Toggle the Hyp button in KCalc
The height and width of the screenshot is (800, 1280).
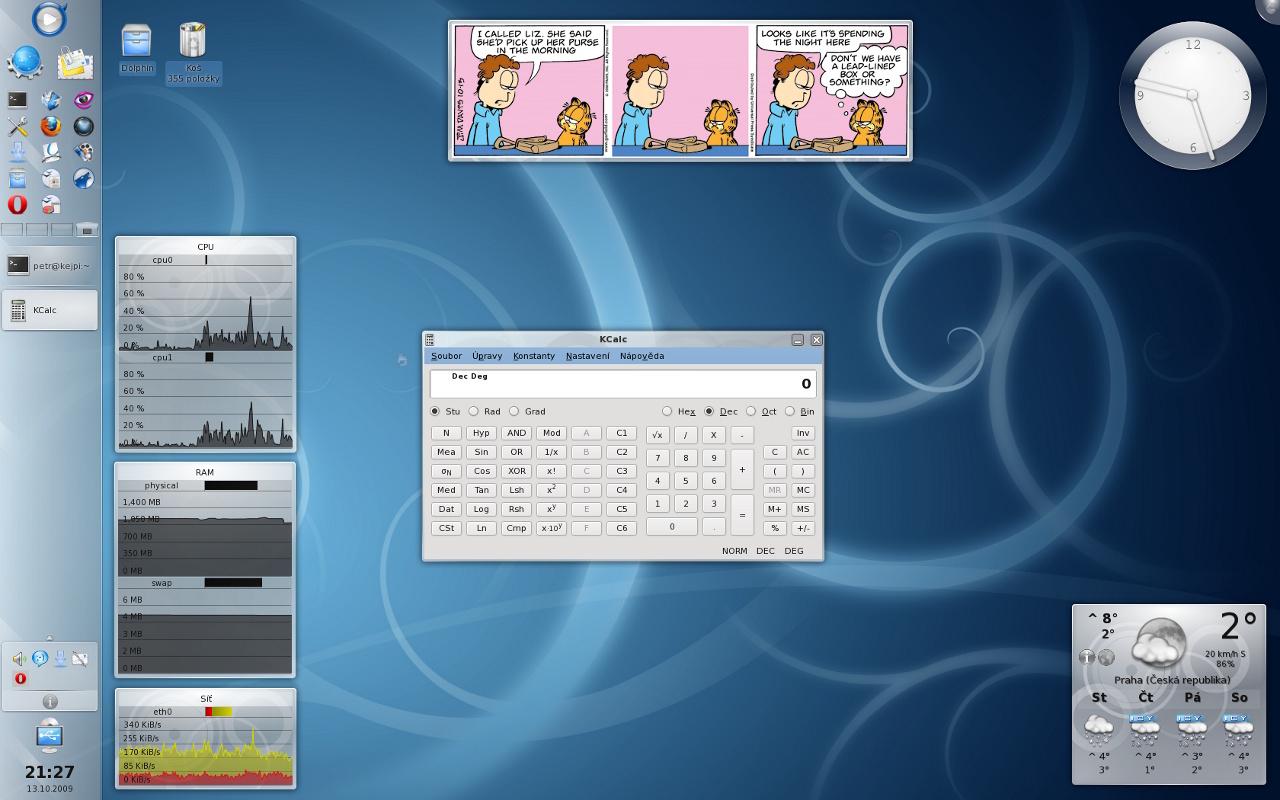coord(482,433)
